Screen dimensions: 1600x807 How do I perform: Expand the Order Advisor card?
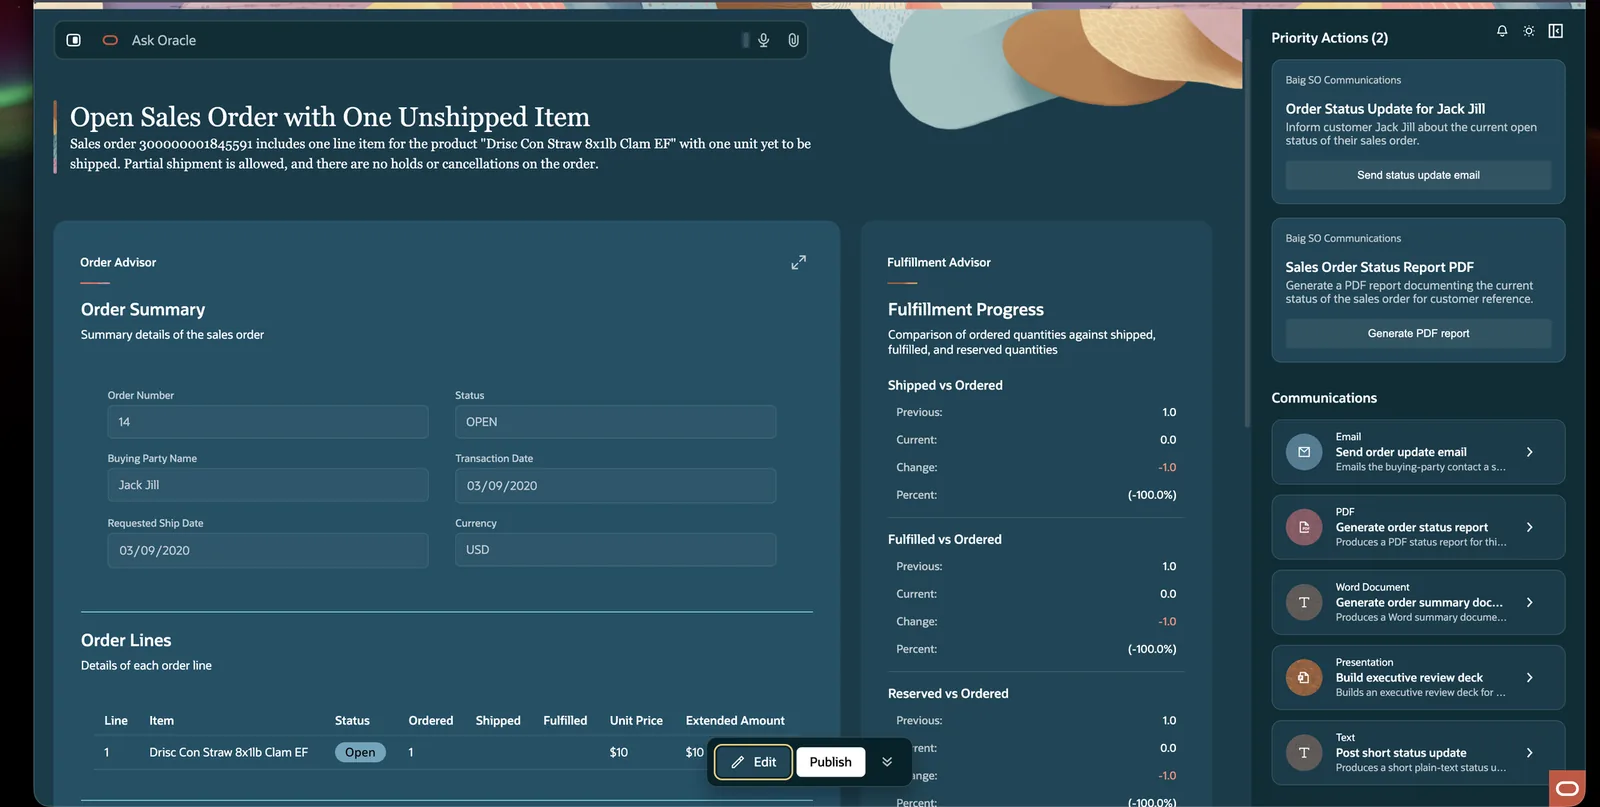point(798,262)
